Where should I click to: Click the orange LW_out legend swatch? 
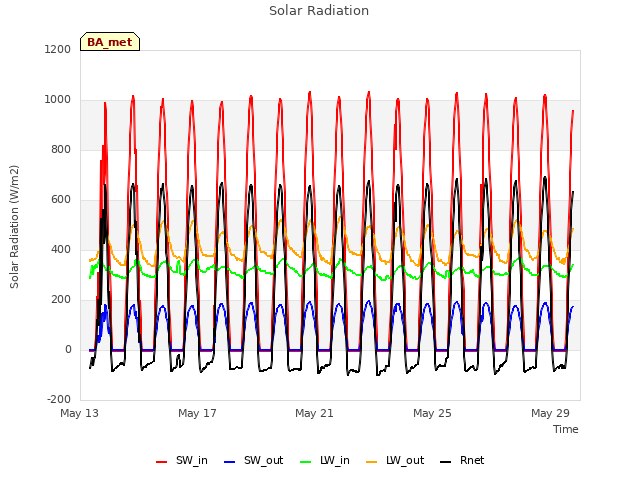click(371, 462)
